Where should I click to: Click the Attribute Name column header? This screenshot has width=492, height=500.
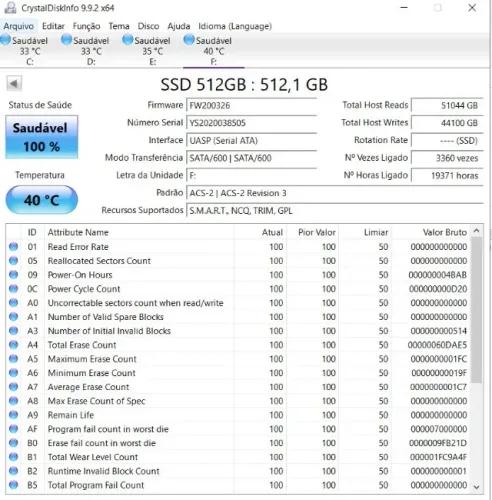139,232
